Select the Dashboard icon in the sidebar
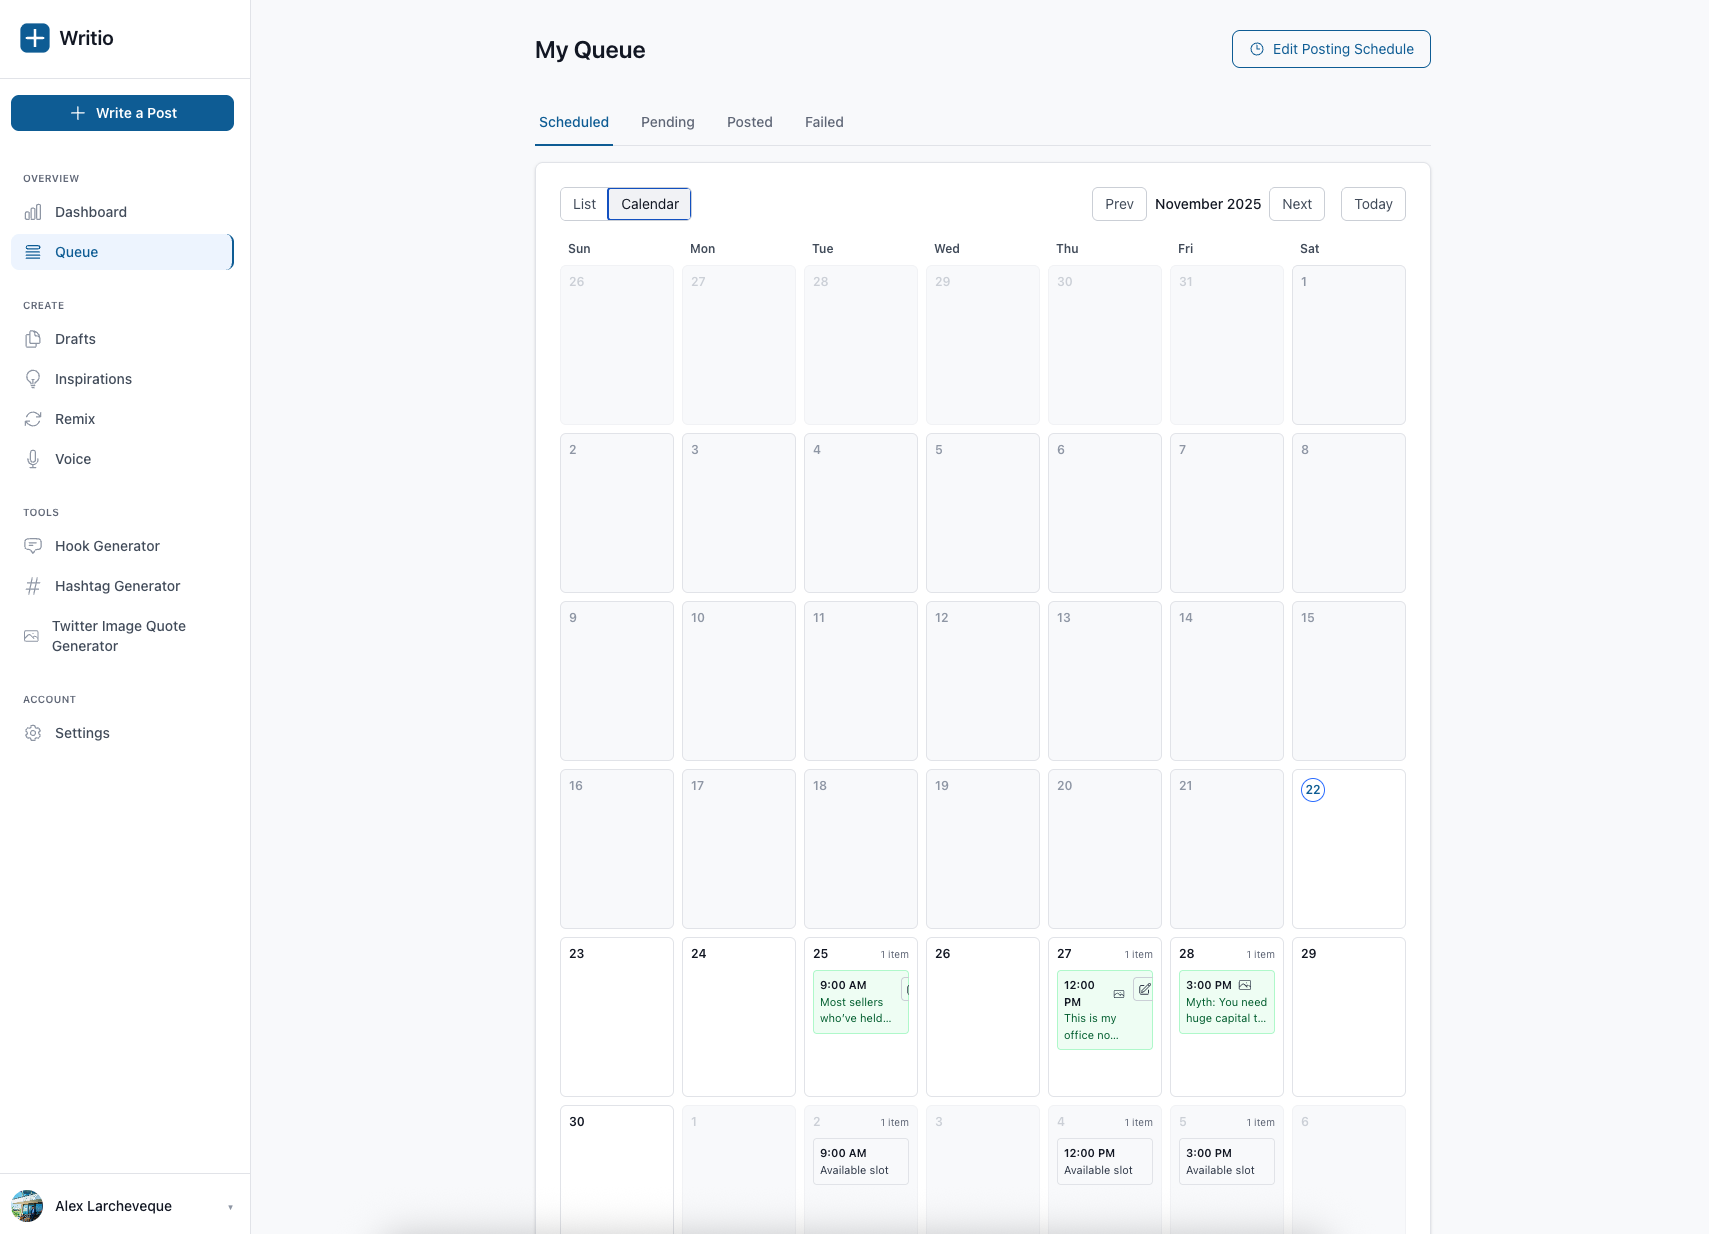 [33, 212]
